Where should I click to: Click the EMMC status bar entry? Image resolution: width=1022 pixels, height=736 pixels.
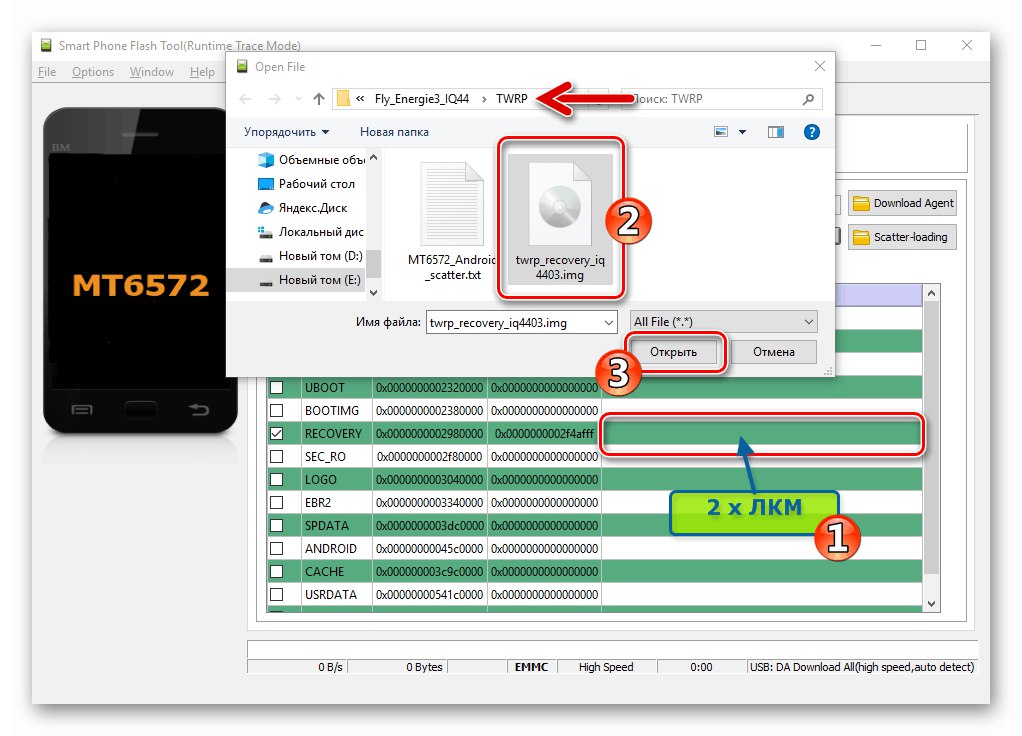531,667
